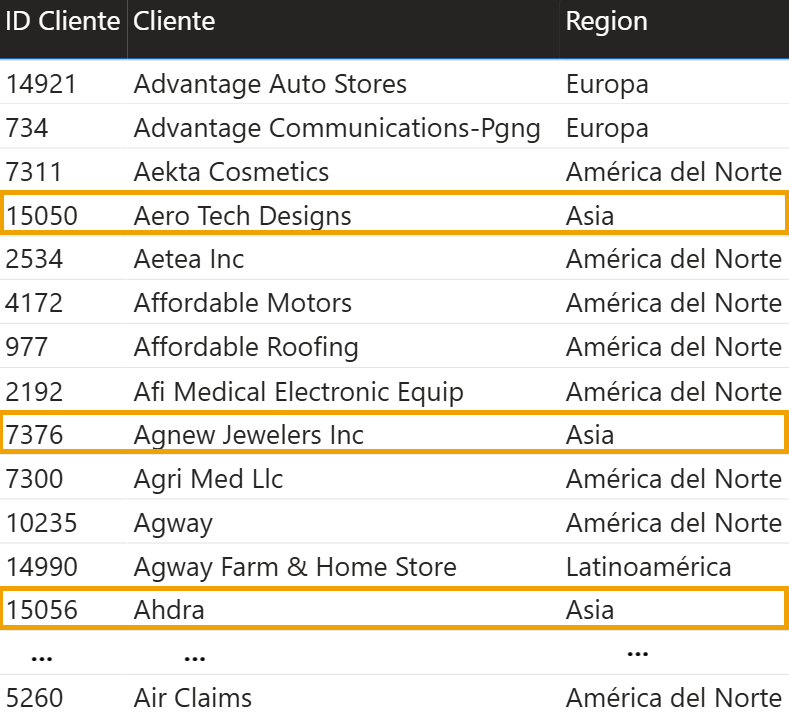This screenshot has width=789, height=718.
Task: Click Afi Medical Electronic Equip entry
Action: 298,391
